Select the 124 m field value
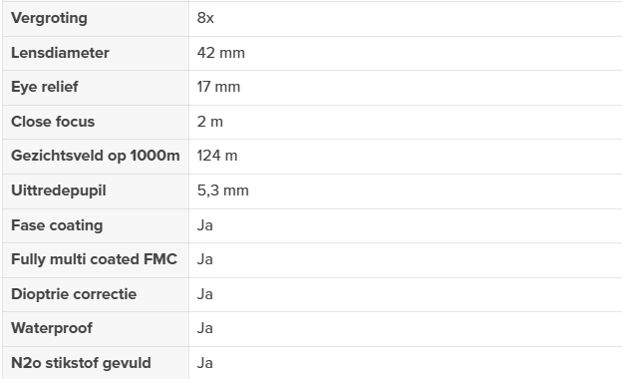The height and width of the screenshot is (379, 622). click(217, 156)
